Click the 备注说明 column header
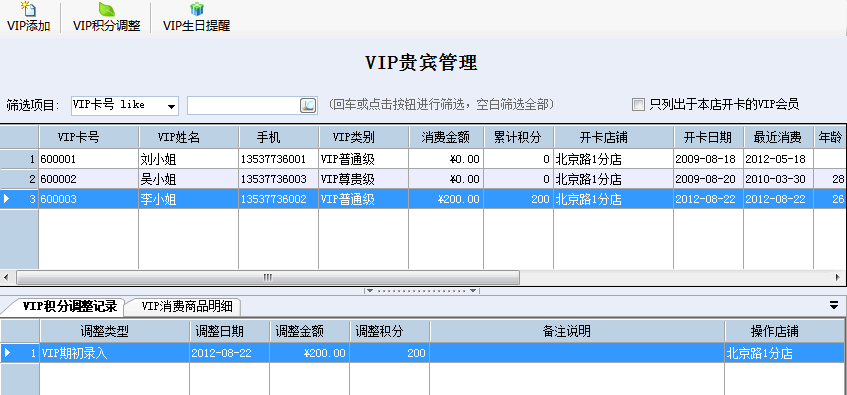The width and height of the screenshot is (847, 395). pos(576,331)
